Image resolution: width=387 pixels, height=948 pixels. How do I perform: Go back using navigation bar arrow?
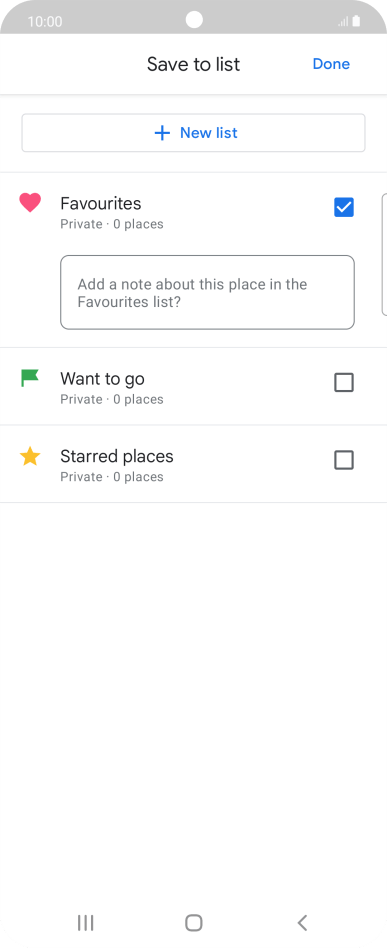[302, 923]
